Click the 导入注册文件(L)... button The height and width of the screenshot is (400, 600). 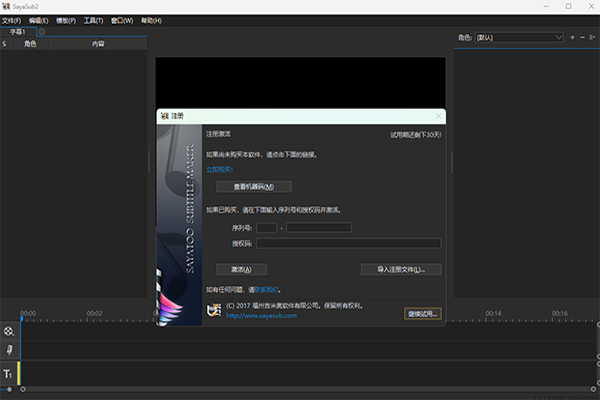click(x=401, y=269)
